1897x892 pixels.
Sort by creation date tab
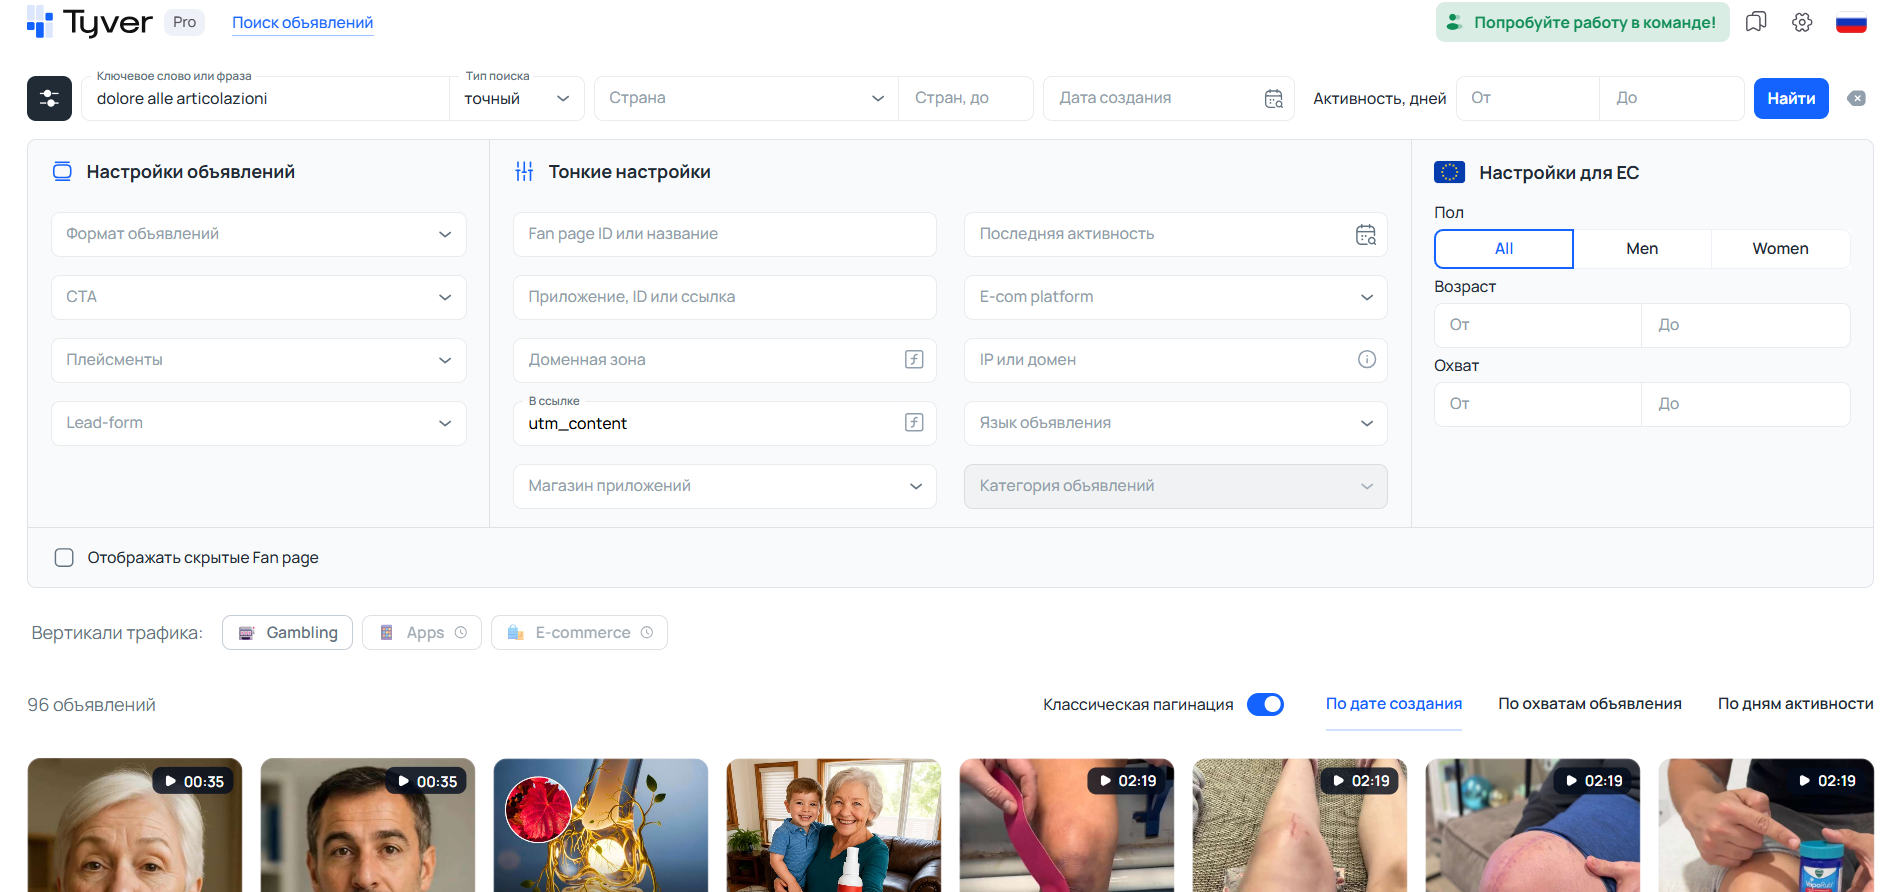(x=1394, y=704)
